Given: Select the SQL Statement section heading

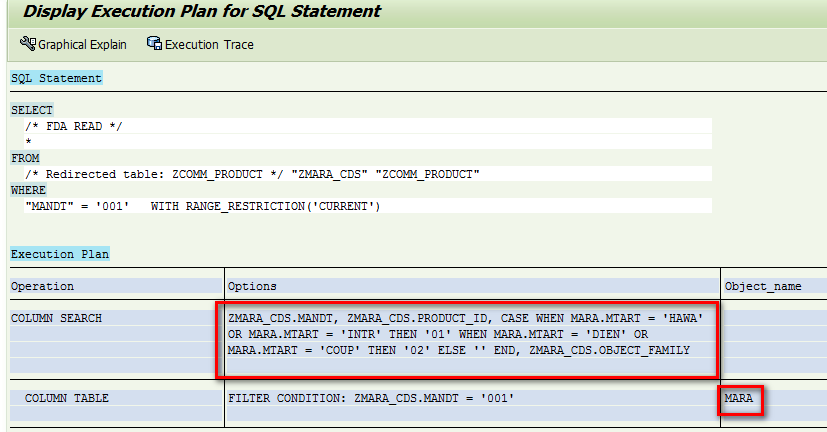Looking at the screenshot, I should click(56, 78).
